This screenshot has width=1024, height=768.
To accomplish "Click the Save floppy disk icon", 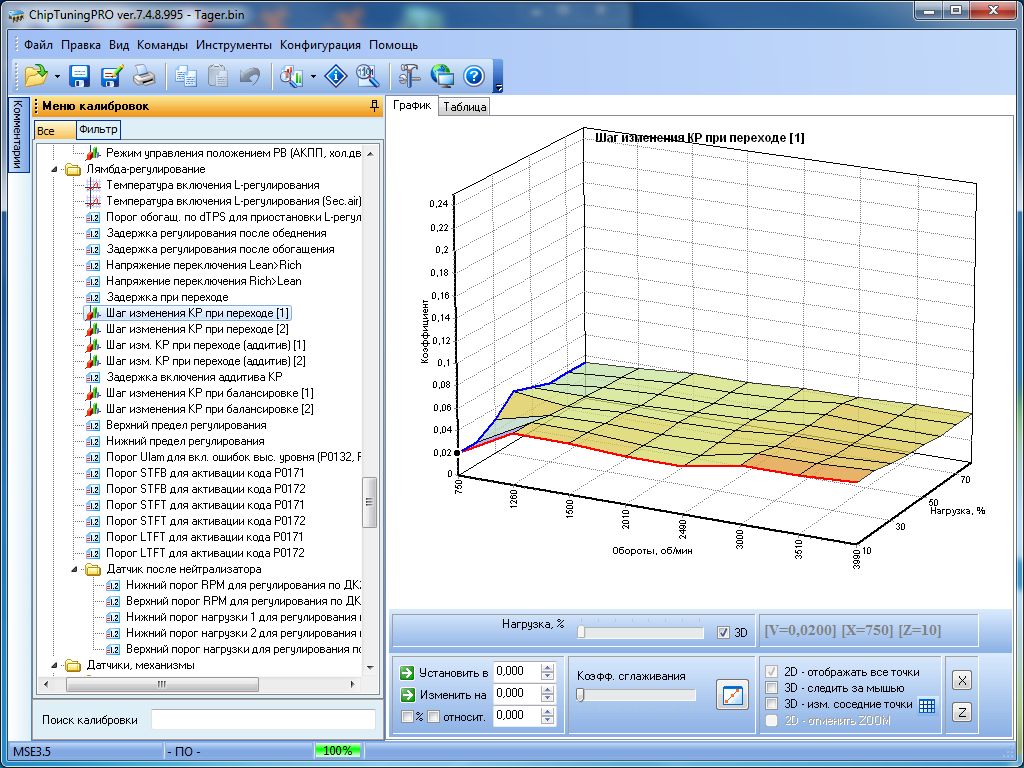I will tap(80, 76).
